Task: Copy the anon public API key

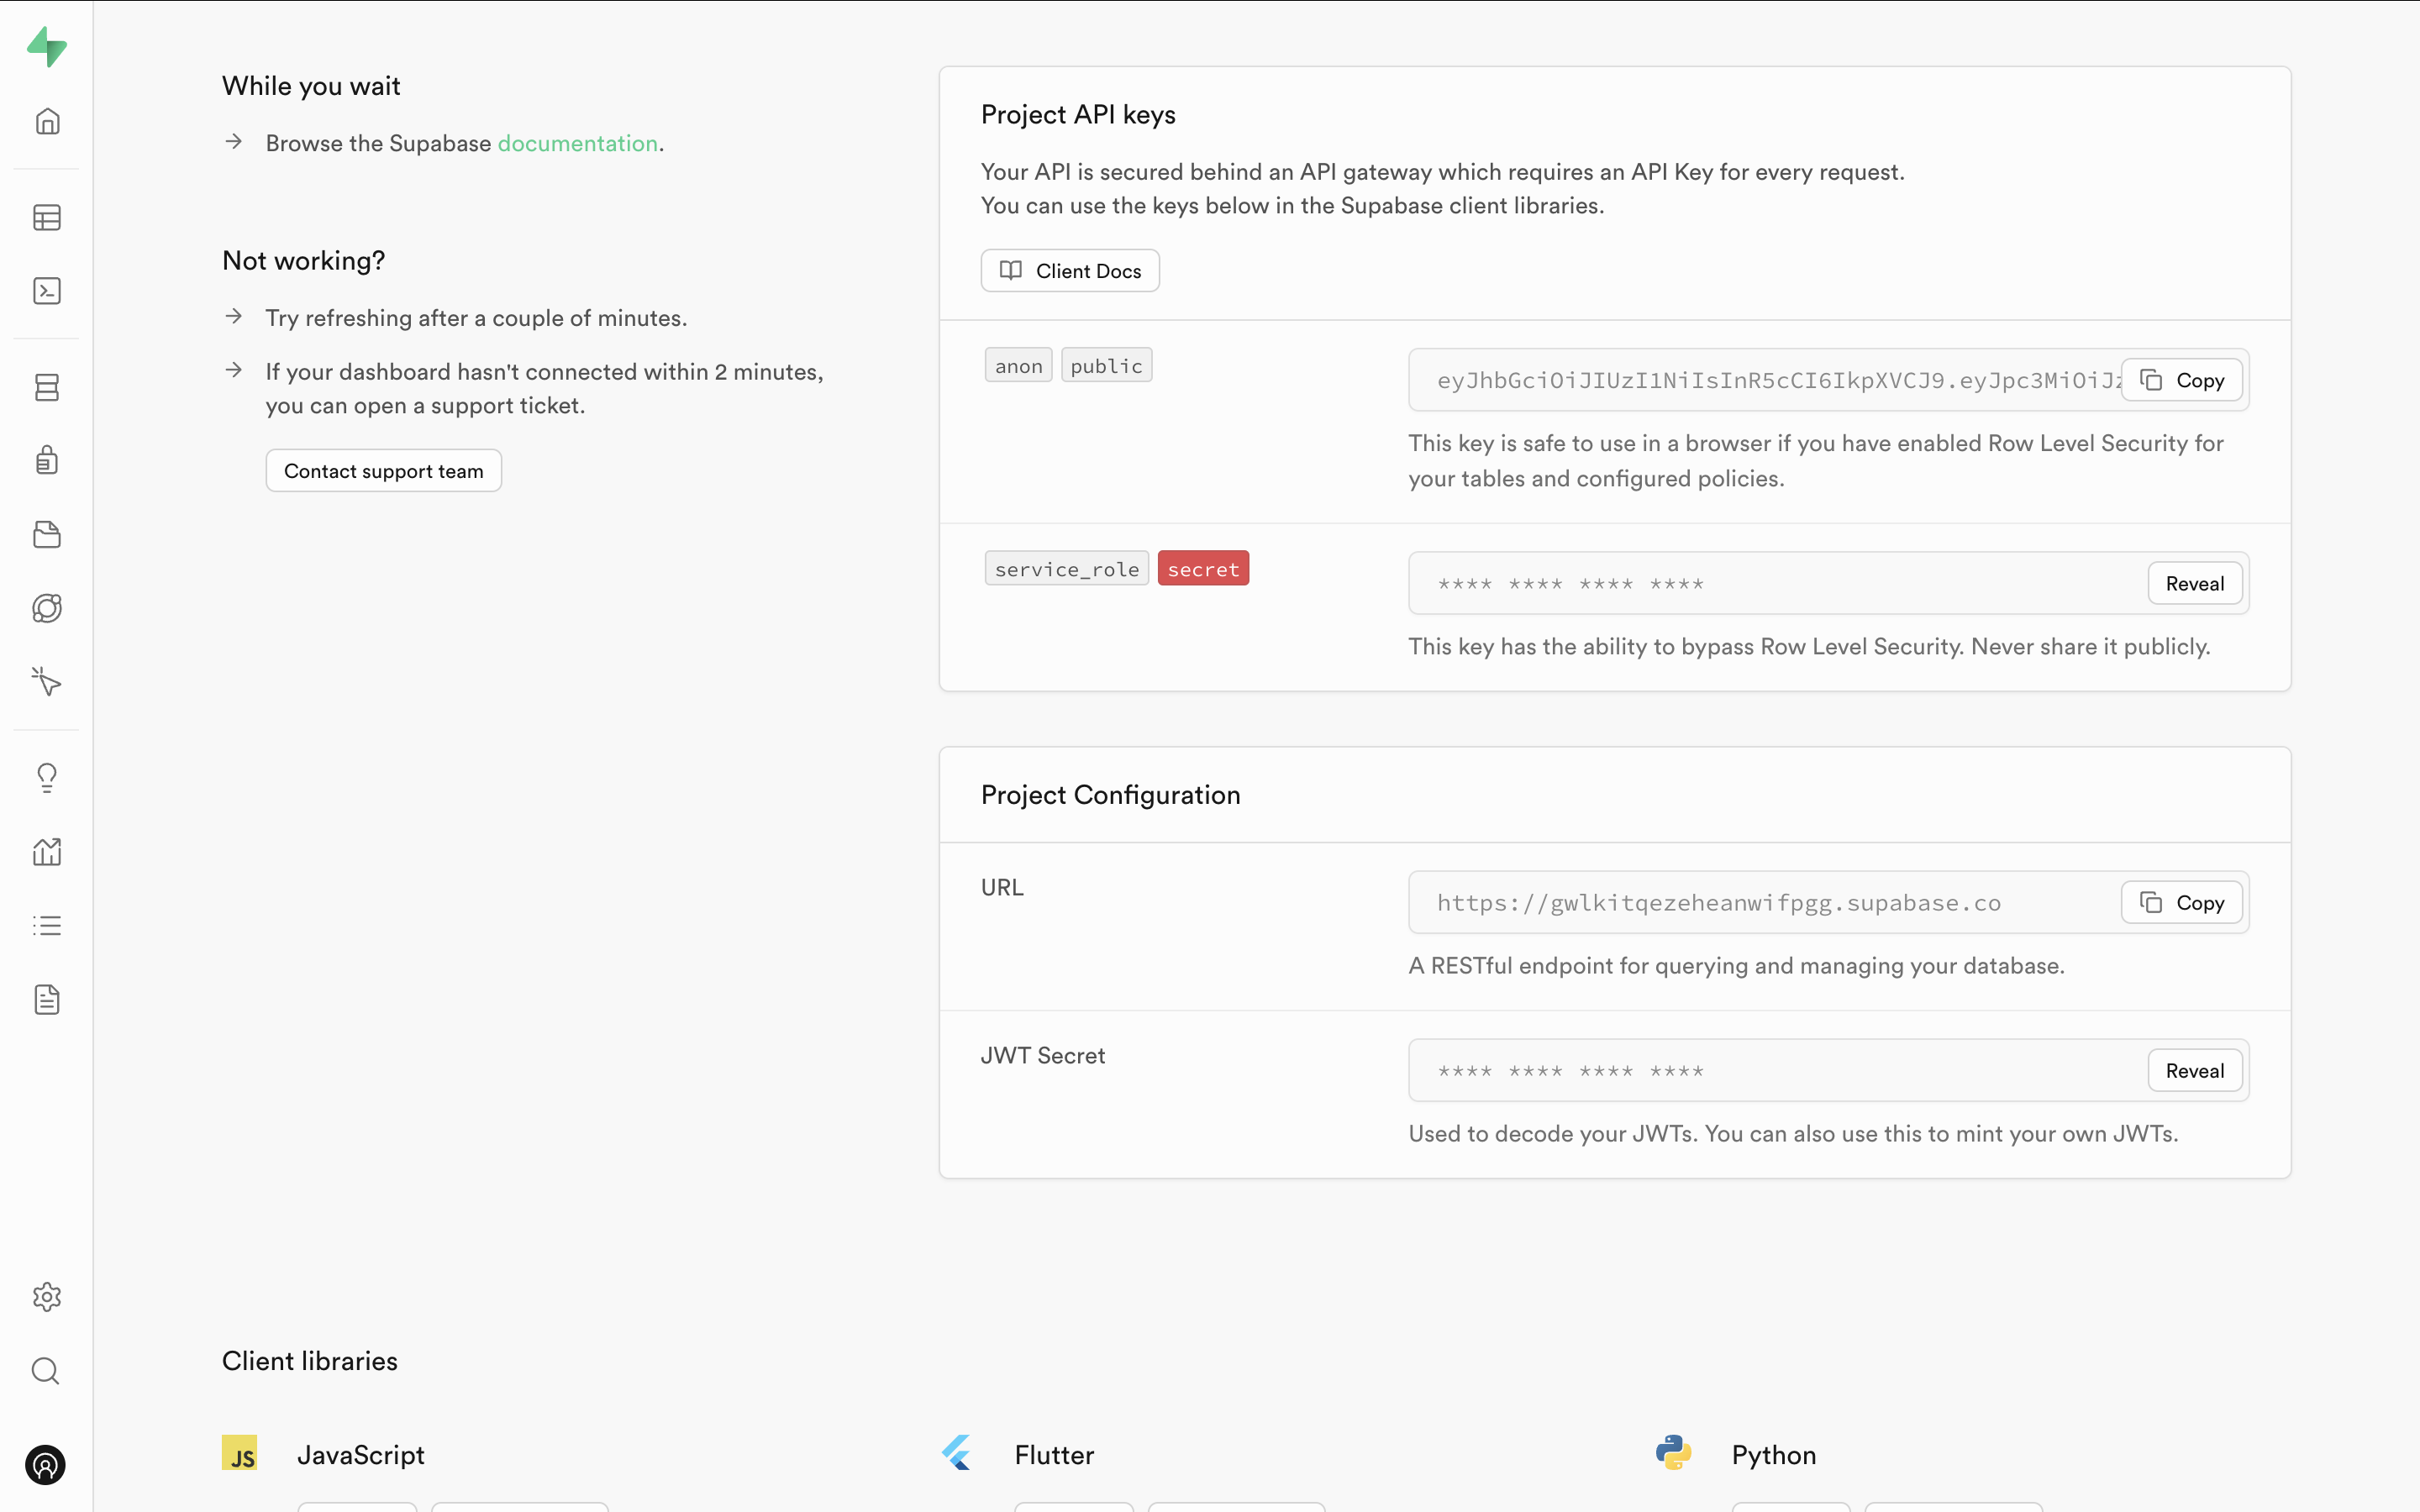Action: coord(2181,380)
